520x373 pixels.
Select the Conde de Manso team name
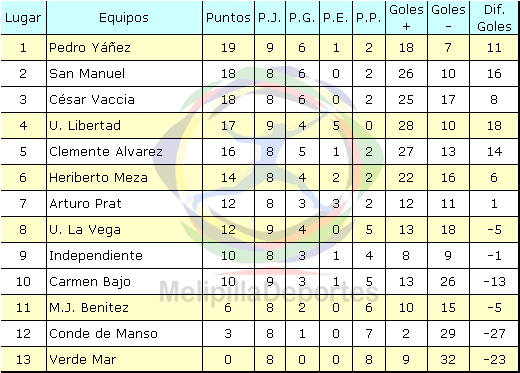coord(103,333)
